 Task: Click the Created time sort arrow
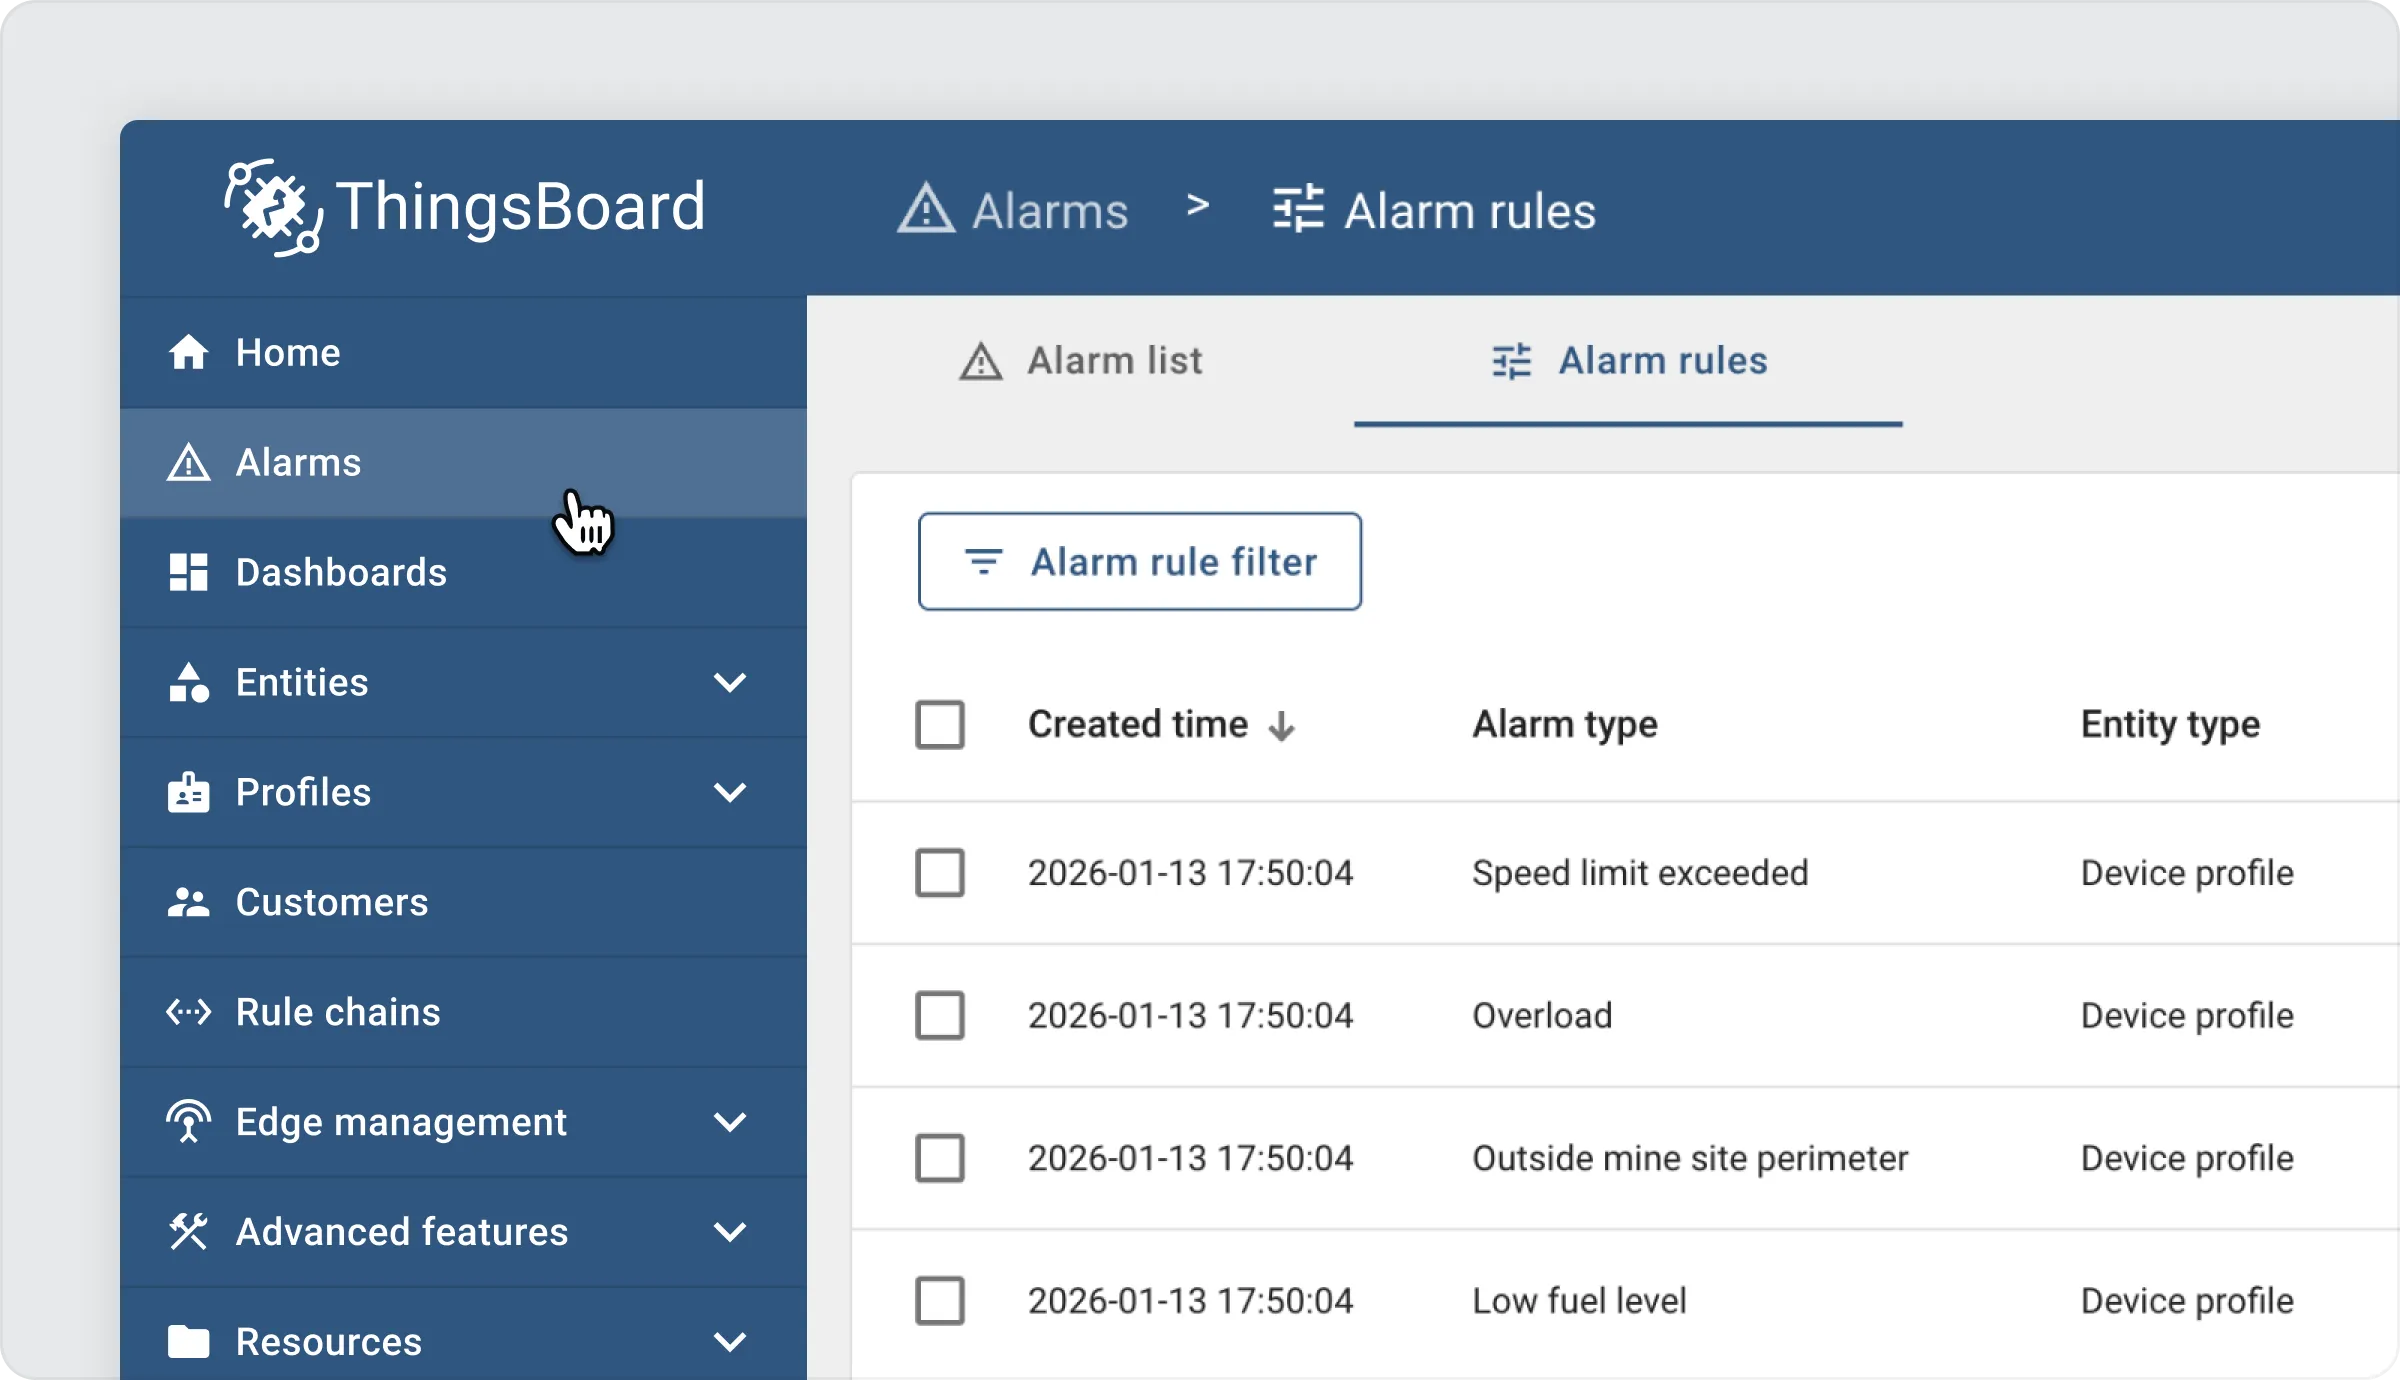pyautogui.click(x=1281, y=727)
